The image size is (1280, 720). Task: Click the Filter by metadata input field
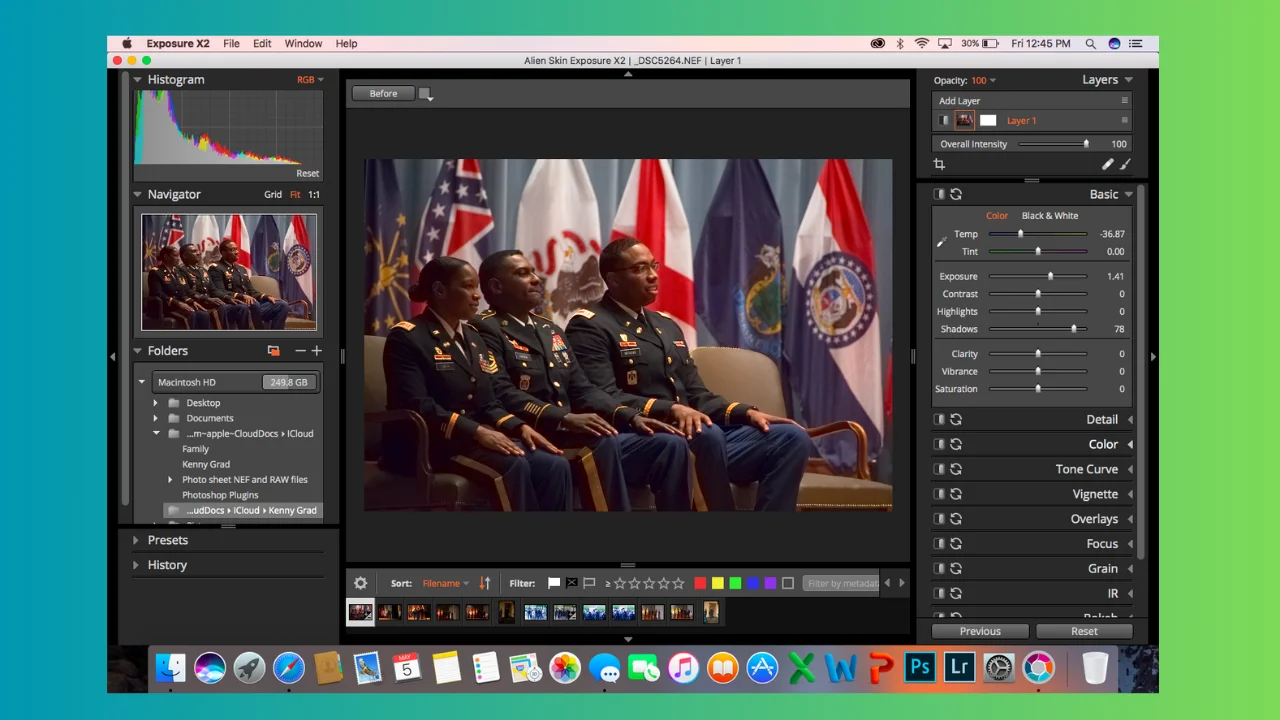coord(842,583)
